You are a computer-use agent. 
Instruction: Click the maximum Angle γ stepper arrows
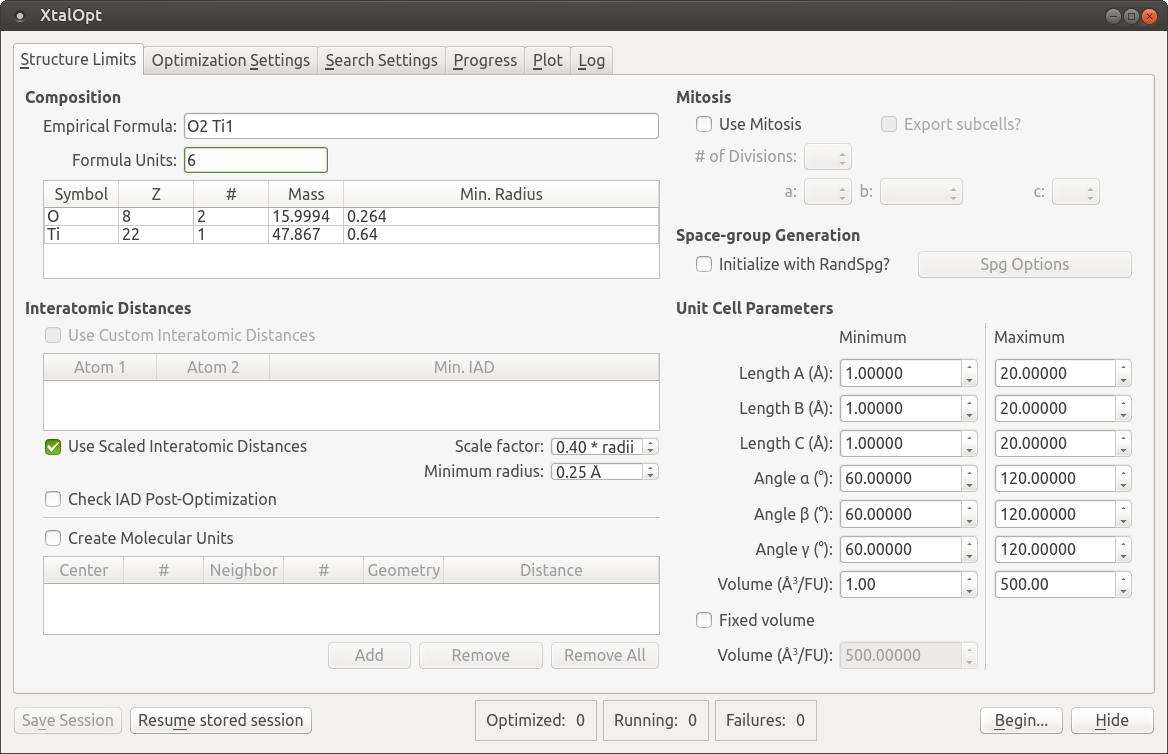click(x=1123, y=549)
